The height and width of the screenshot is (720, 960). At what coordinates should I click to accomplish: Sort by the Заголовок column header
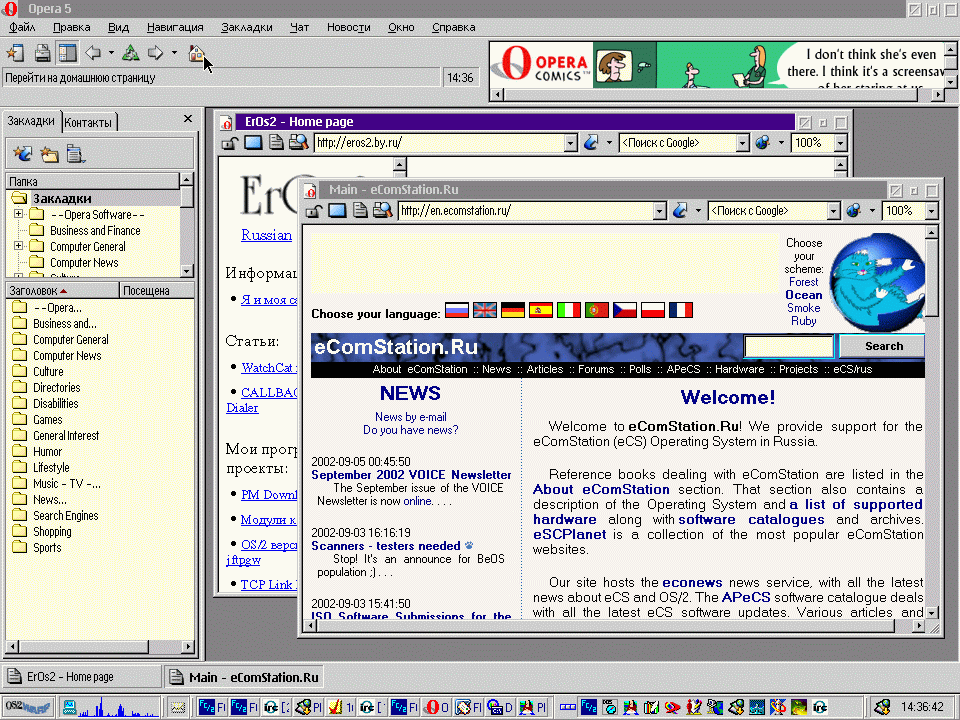[x=62, y=290]
